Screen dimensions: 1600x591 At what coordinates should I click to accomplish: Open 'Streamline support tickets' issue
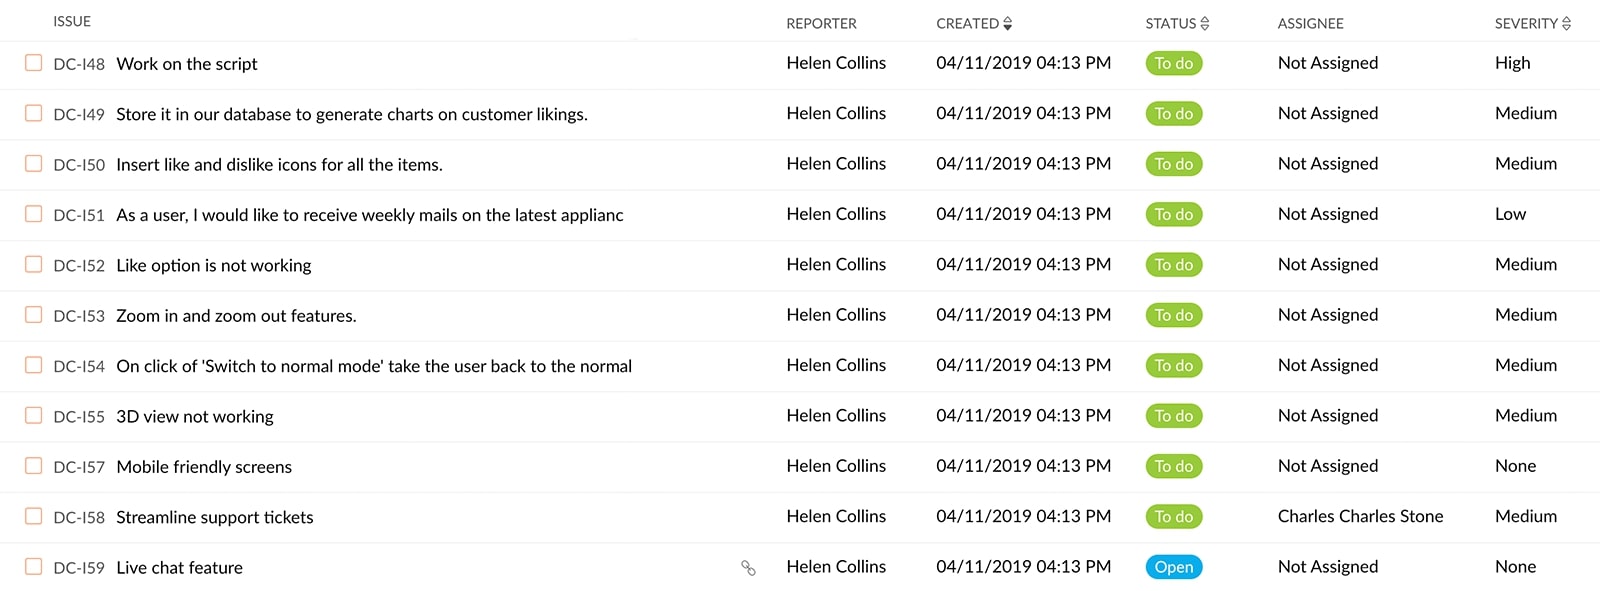point(215,517)
